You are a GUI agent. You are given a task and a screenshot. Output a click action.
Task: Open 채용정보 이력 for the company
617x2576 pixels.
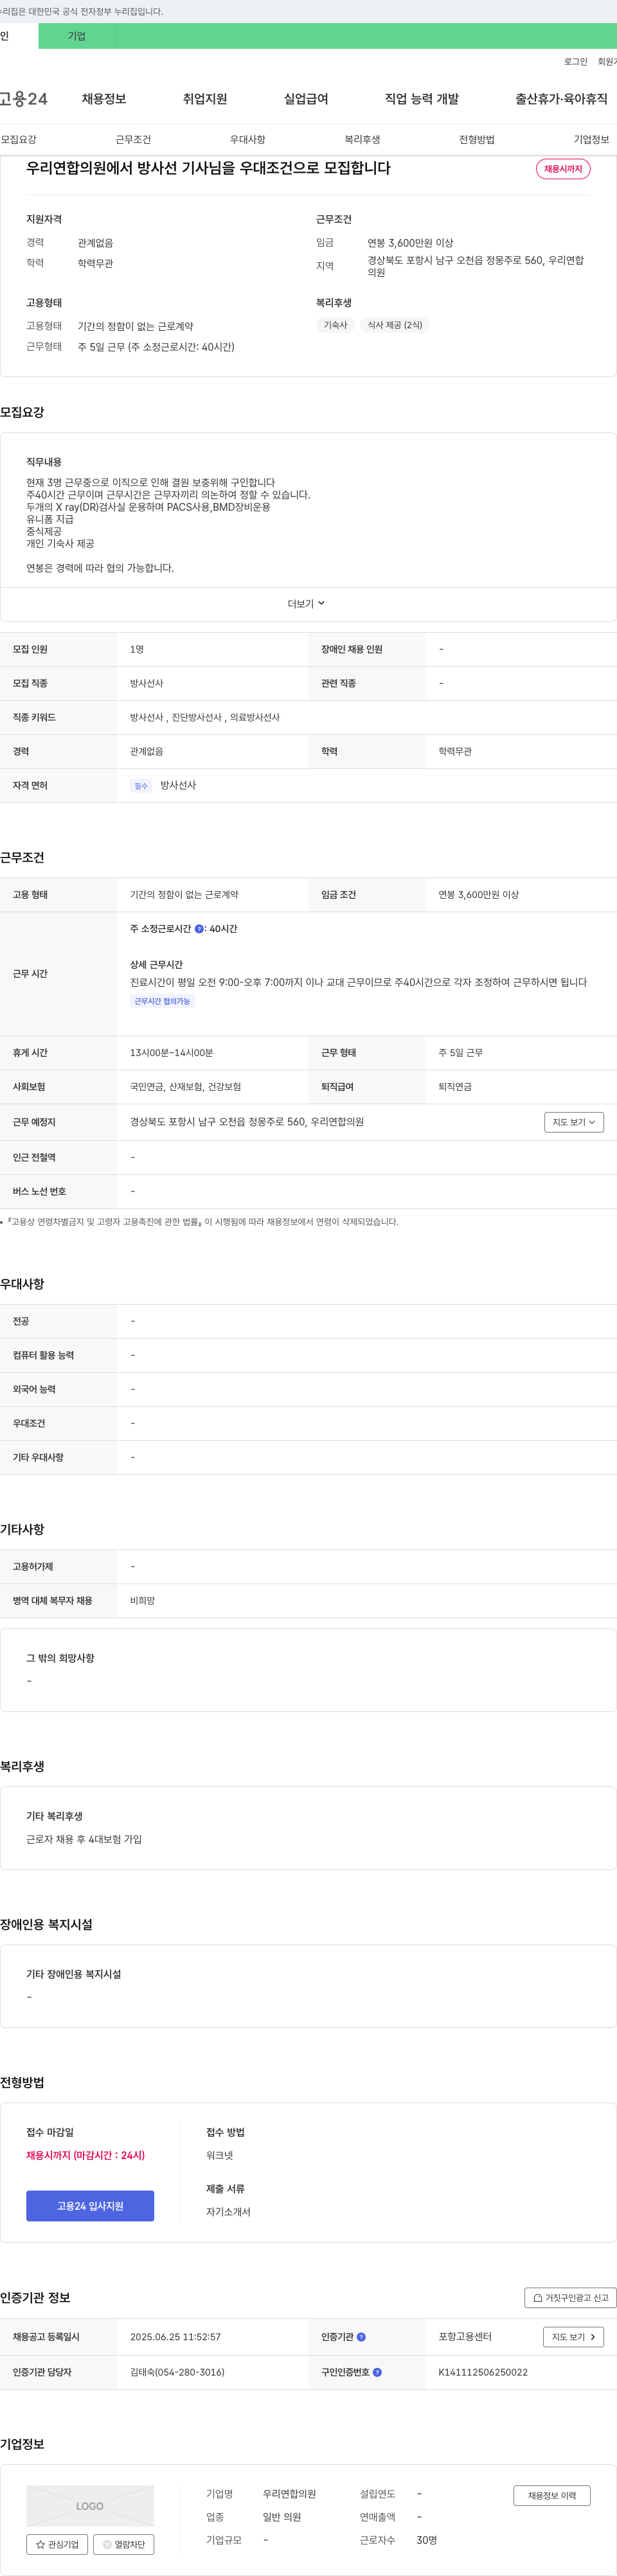click(x=552, y=2495)
